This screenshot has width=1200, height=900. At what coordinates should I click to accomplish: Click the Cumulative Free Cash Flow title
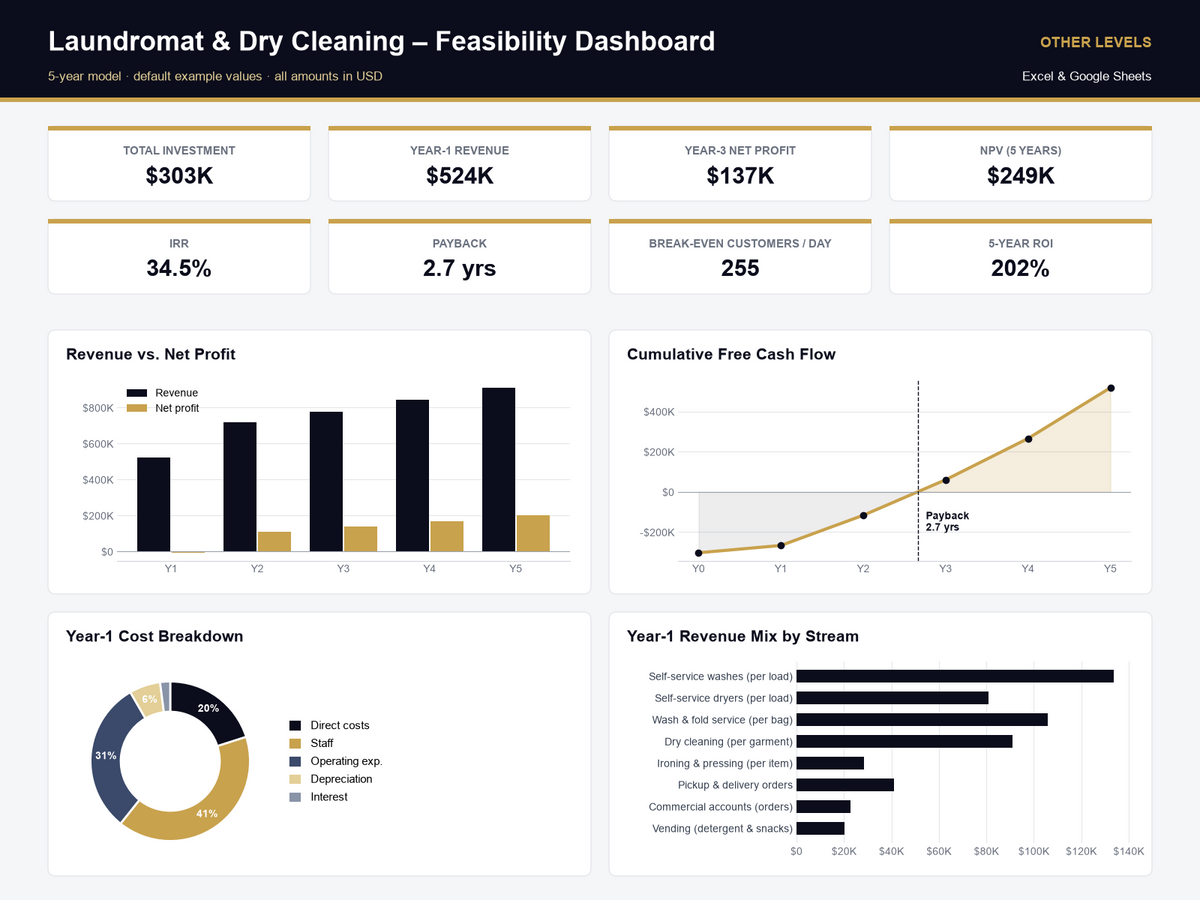(x=731, y=354)
